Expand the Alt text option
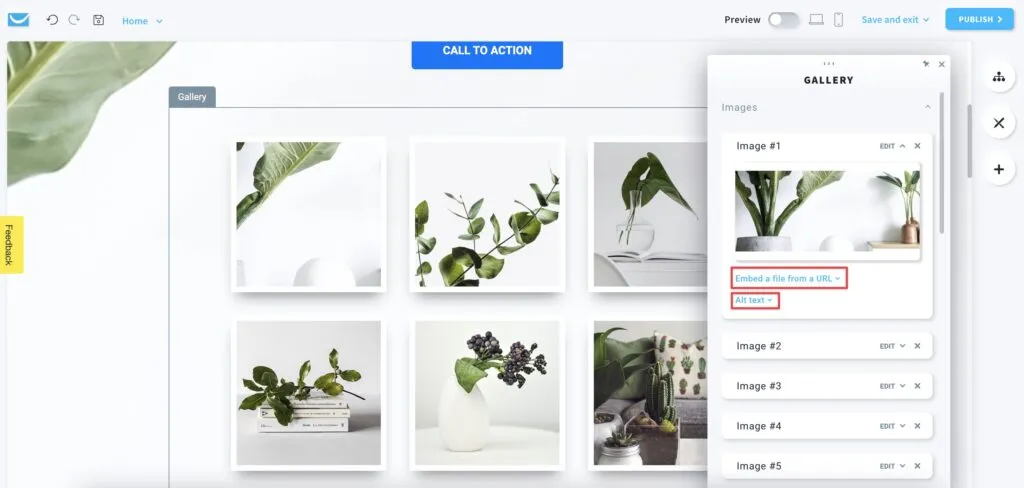The width and height of the screenshot is (1024, 488). [x=754, y=301]
